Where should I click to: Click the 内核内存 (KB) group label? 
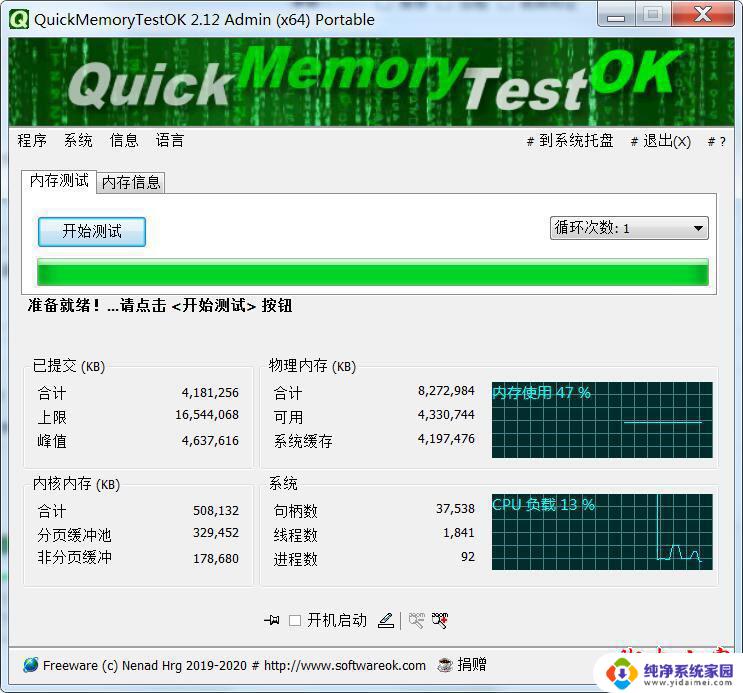[x=76, y=483]
